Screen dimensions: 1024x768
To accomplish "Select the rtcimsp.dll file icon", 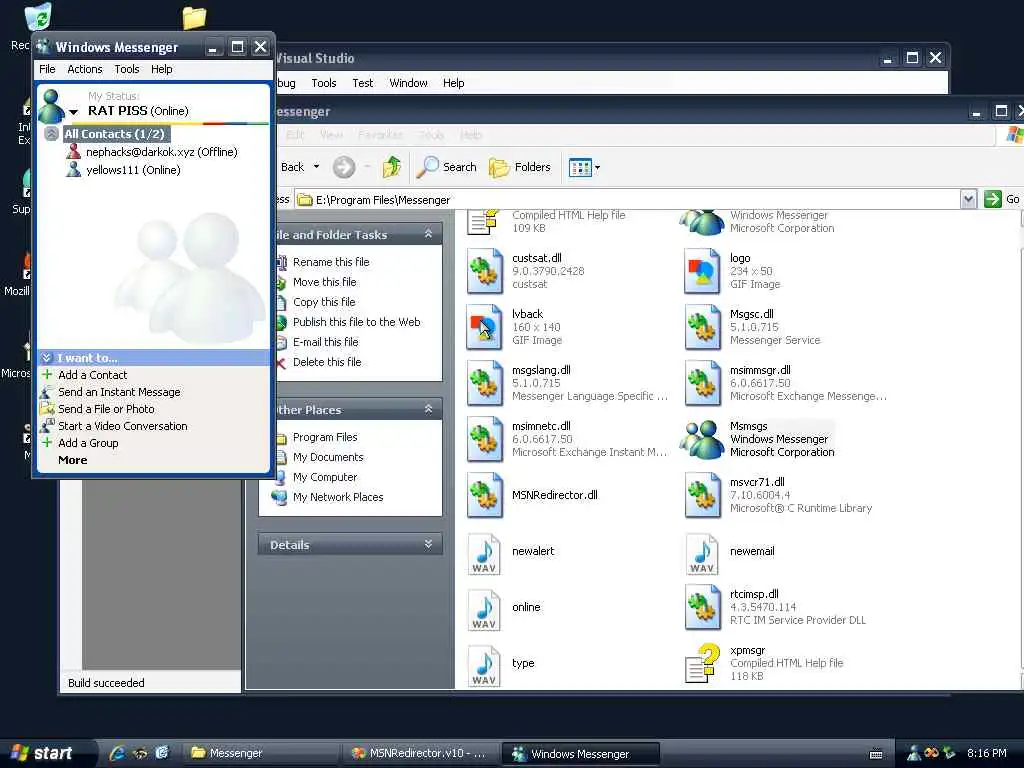I will (703, 607).
